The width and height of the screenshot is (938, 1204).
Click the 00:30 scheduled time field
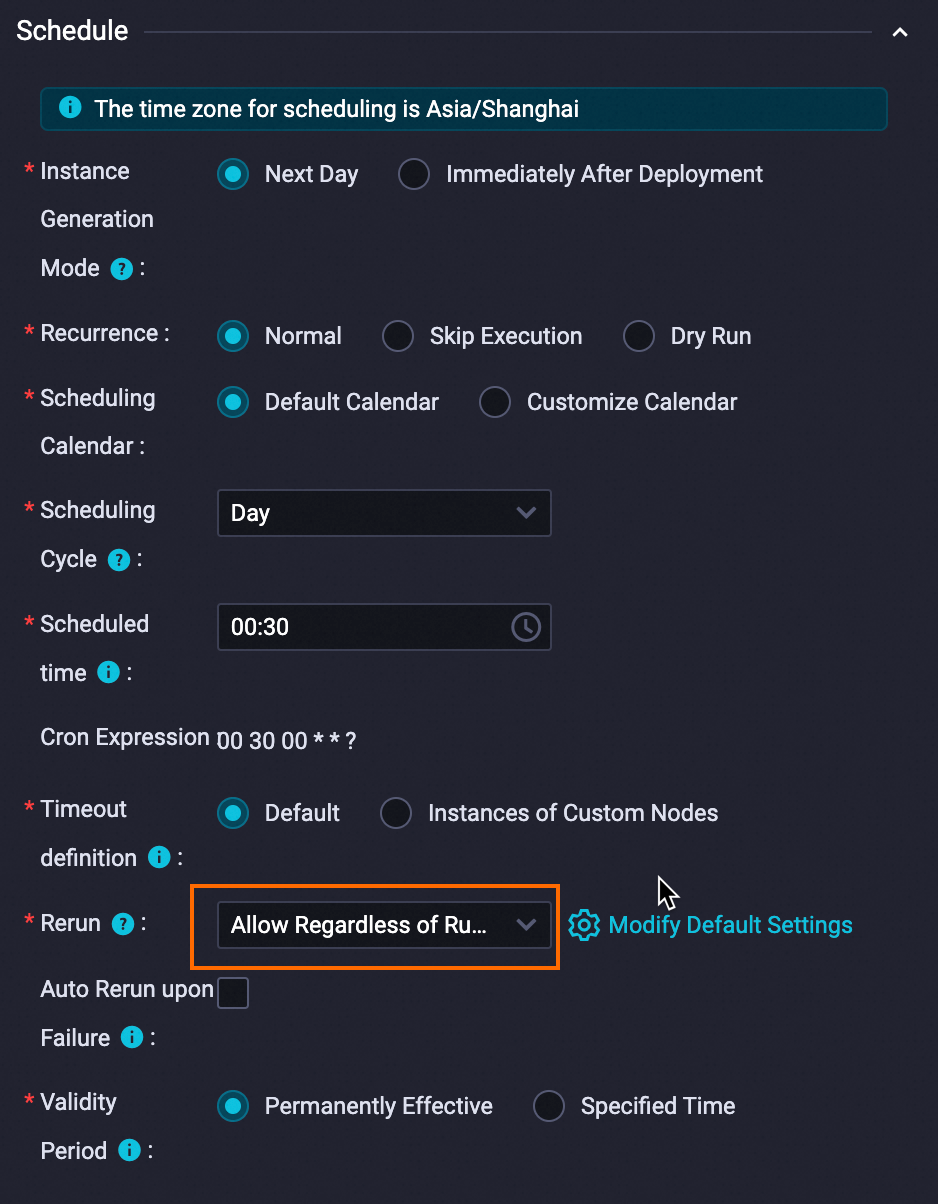365,627
